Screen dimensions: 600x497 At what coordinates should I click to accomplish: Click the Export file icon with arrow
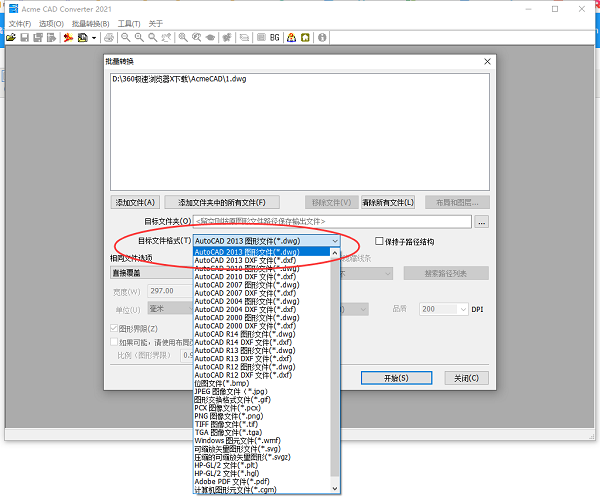click(x=51, y=37)
